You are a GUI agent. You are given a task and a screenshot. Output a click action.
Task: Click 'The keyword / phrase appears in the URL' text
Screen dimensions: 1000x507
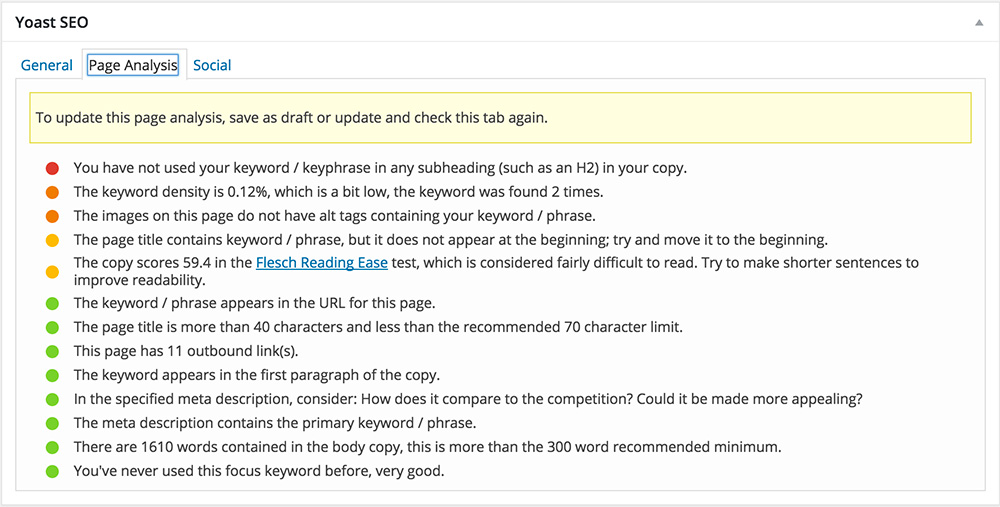(254, 304)
